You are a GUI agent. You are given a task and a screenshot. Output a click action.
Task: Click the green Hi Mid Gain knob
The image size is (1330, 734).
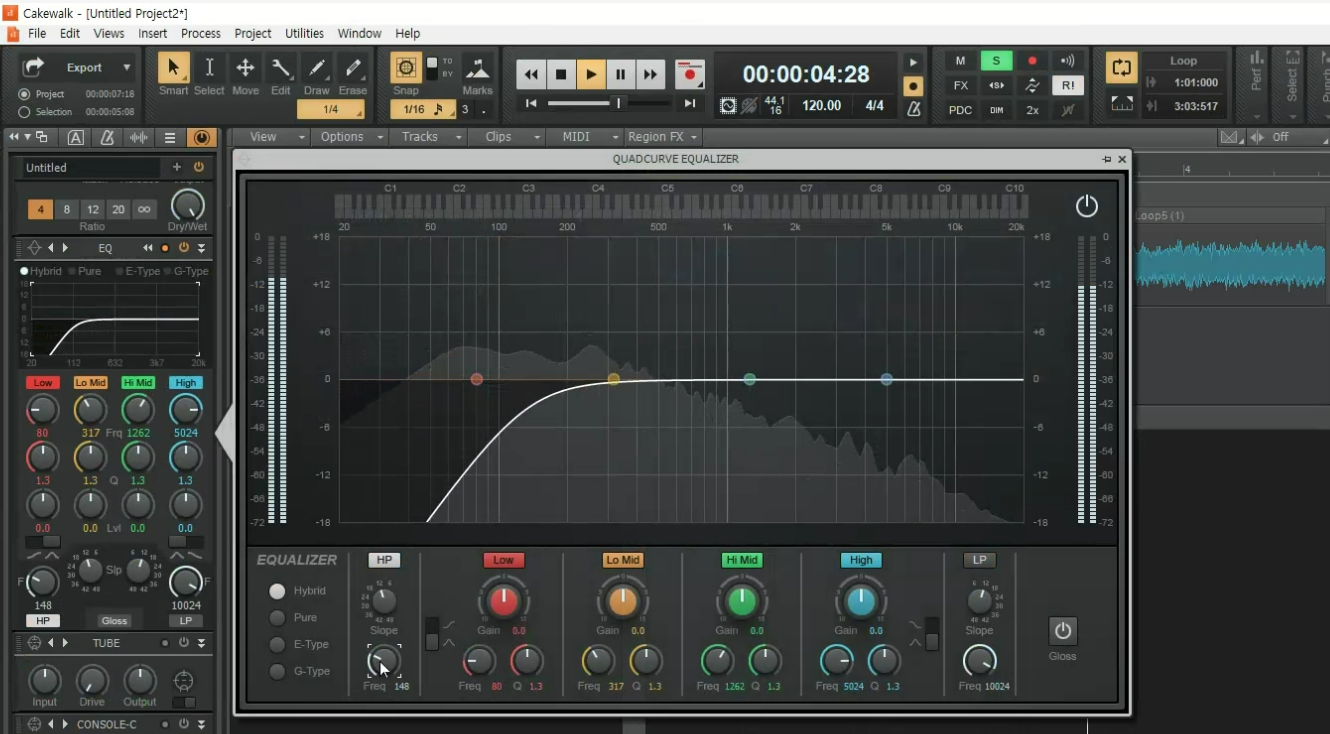coord(742,601)
